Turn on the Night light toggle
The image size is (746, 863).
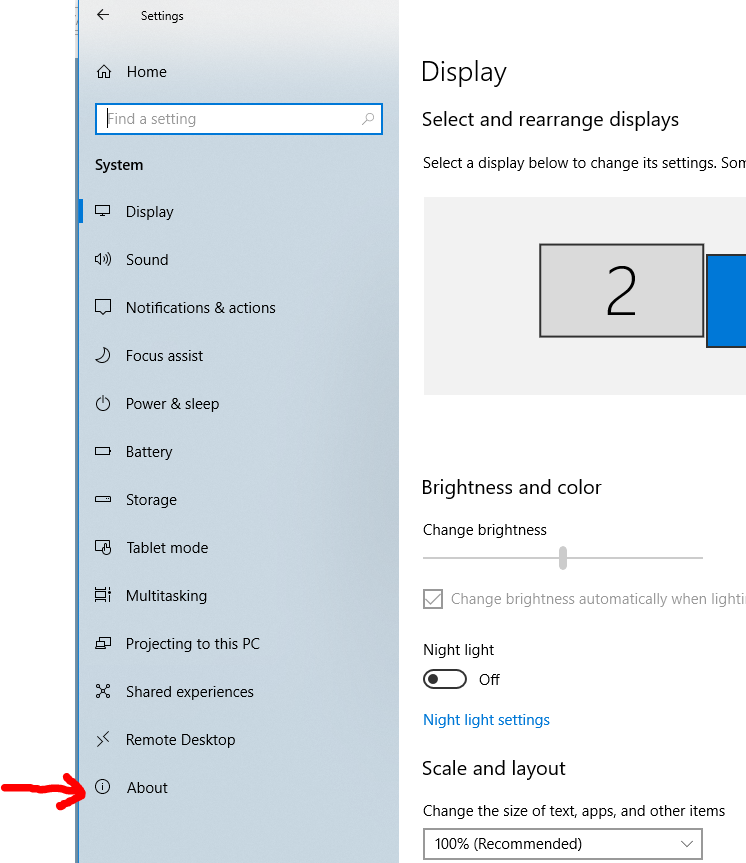[445, 680]
